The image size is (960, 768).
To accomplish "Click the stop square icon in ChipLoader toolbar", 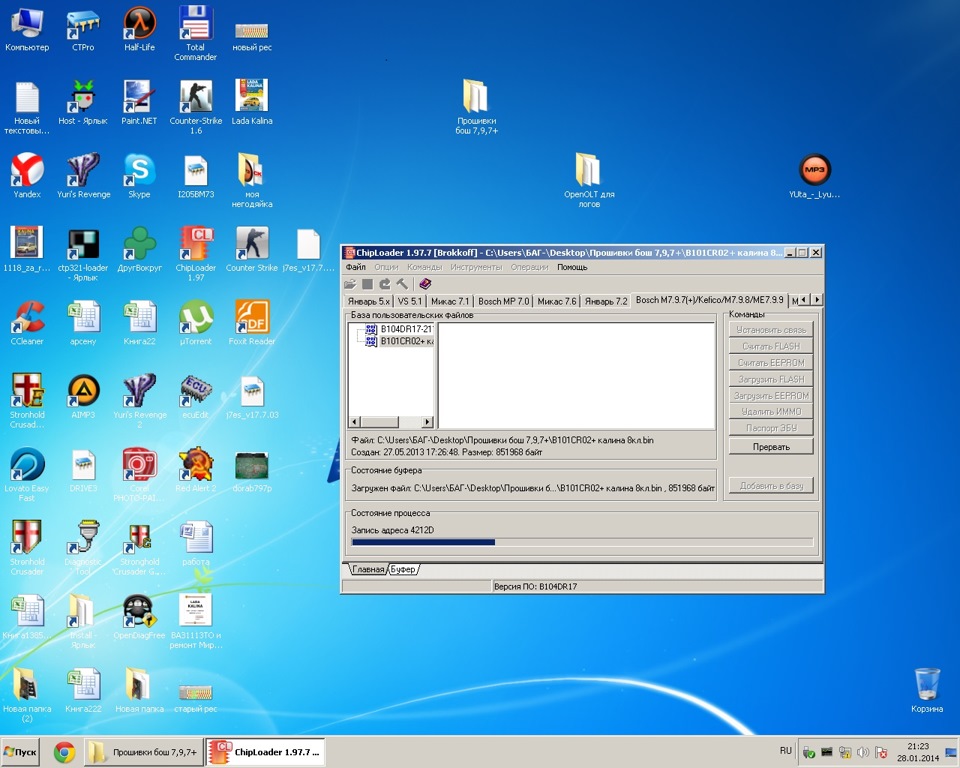I will tap(367, 284).
